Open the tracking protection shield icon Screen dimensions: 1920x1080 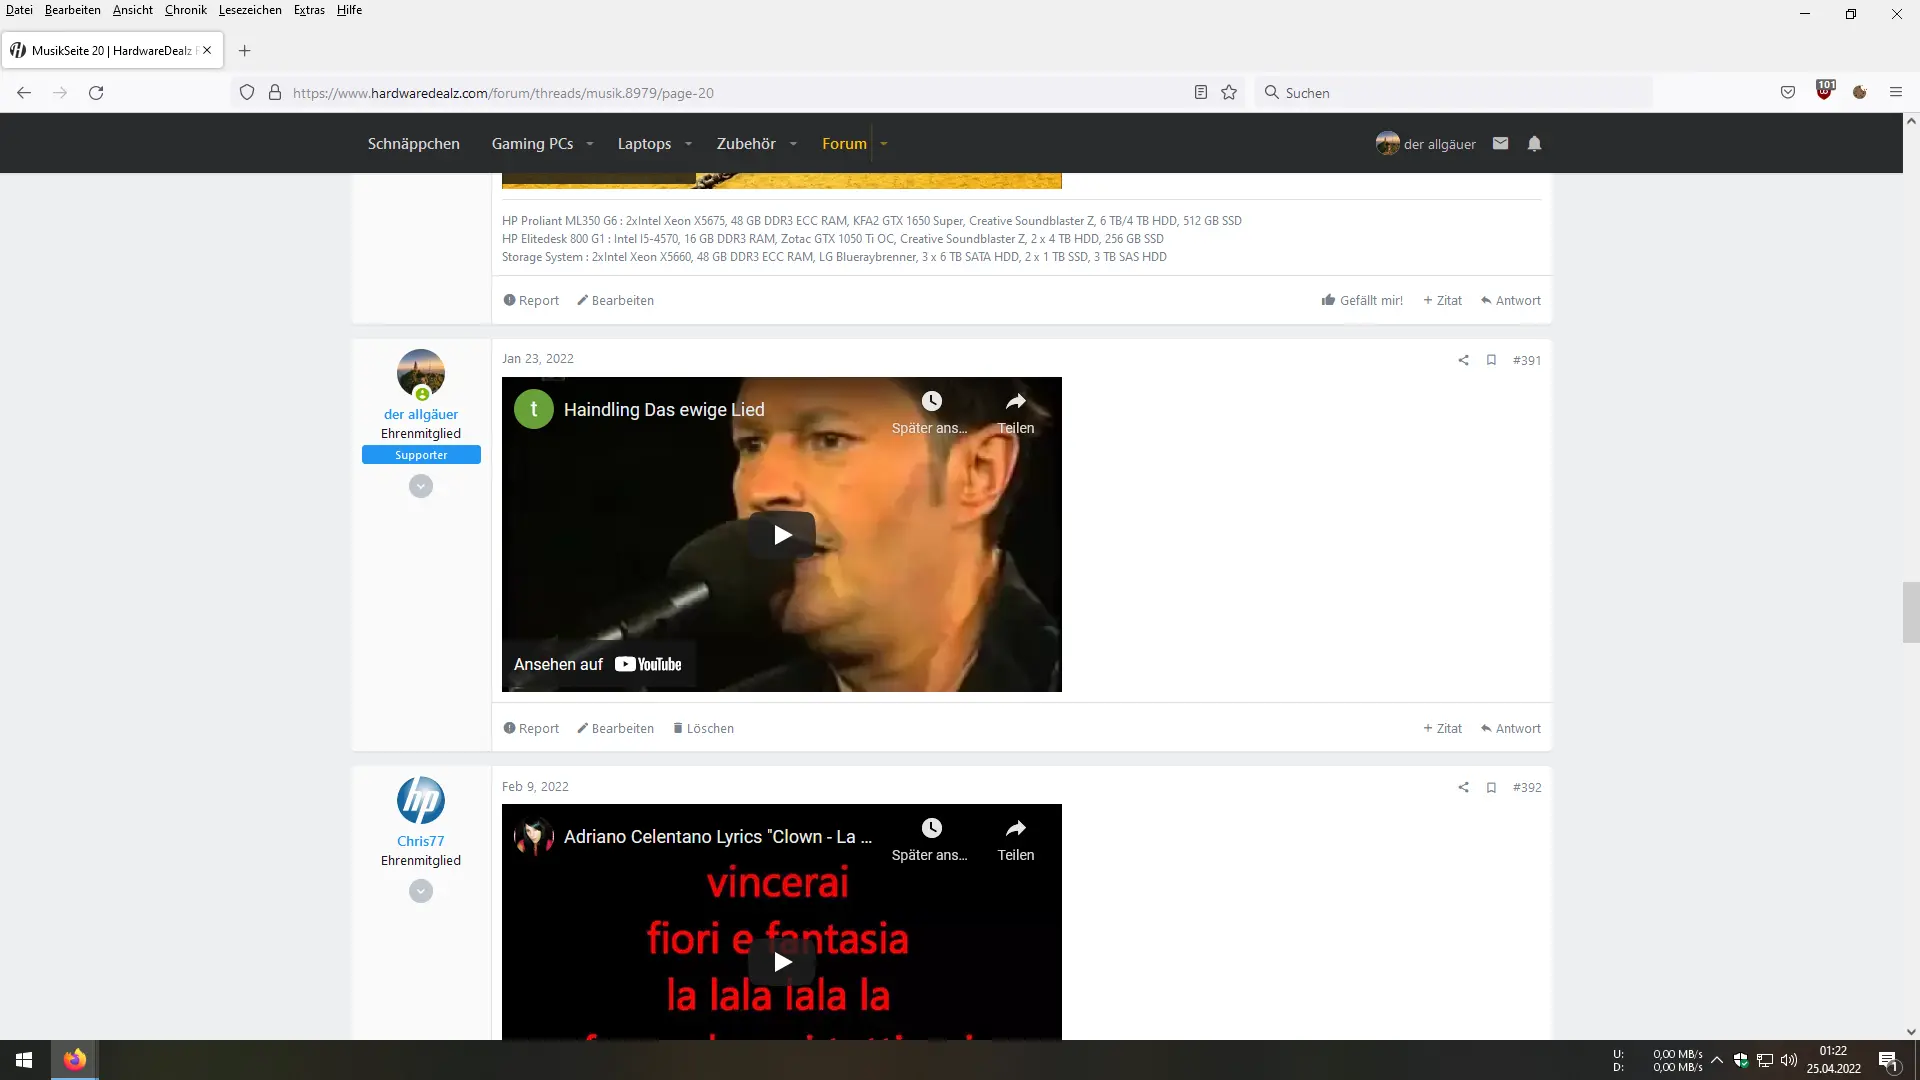(247, 93)
